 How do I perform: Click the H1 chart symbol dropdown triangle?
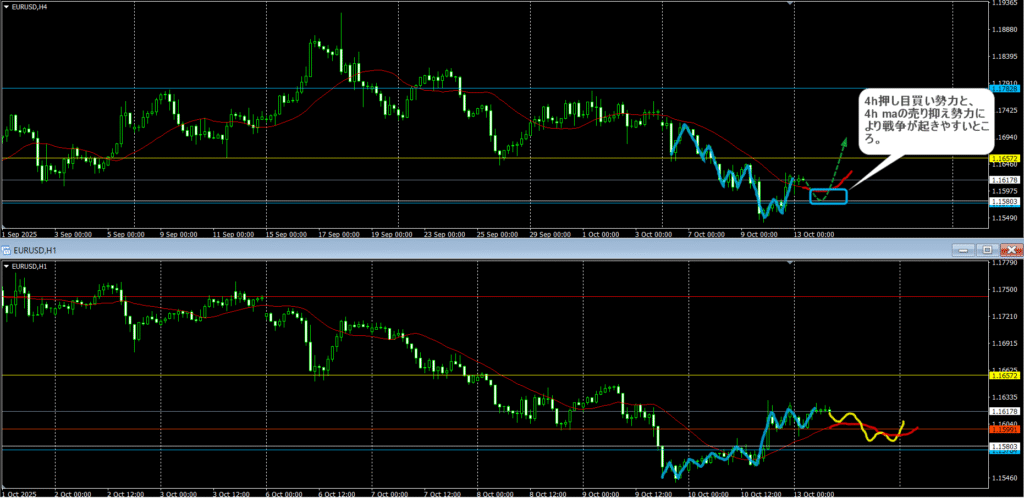pyautogui.click(x=6, y=266)
